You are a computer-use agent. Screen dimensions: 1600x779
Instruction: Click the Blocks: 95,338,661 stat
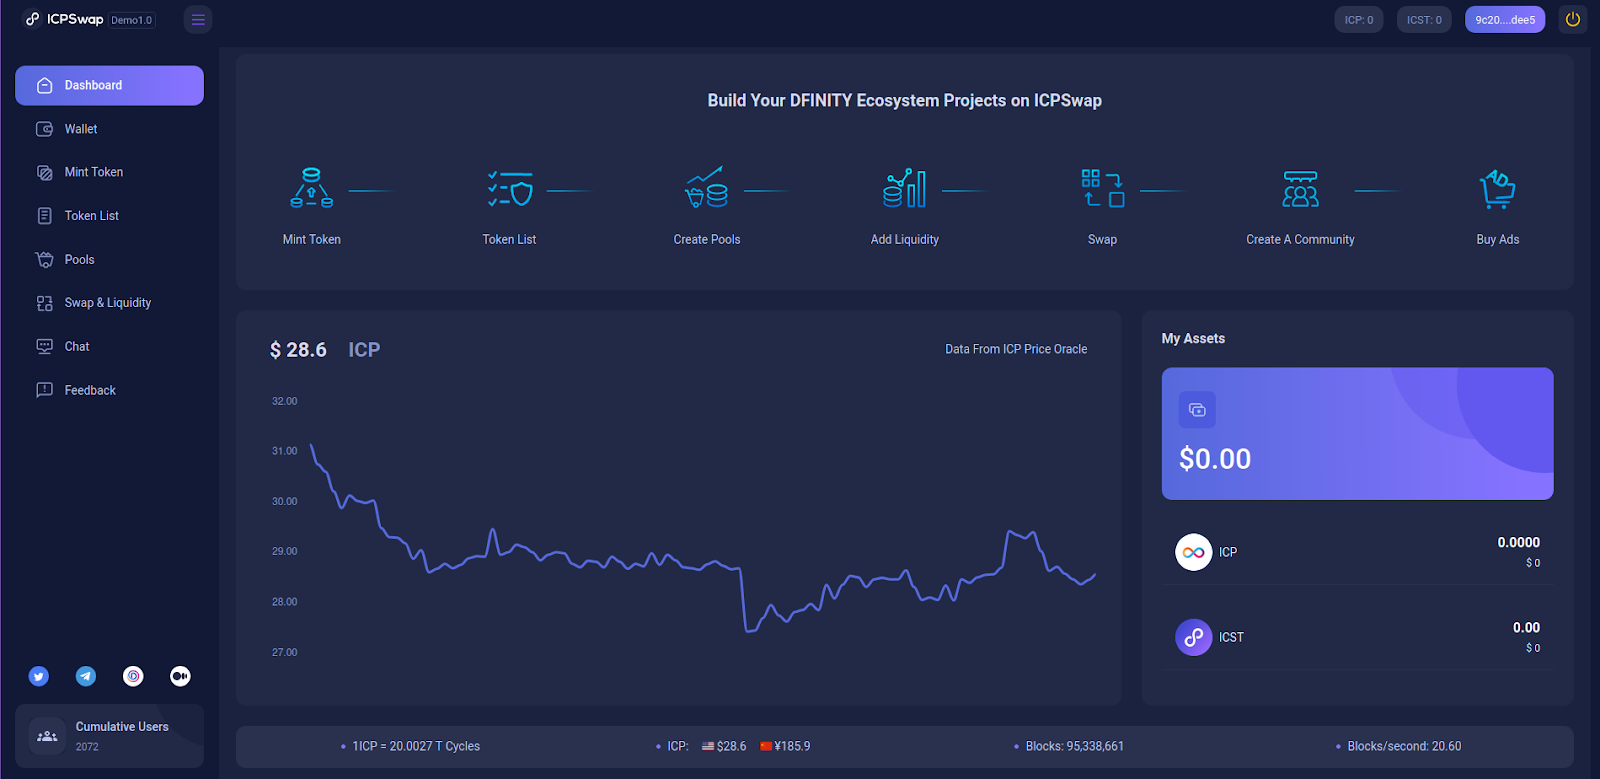coord(1075,747)
